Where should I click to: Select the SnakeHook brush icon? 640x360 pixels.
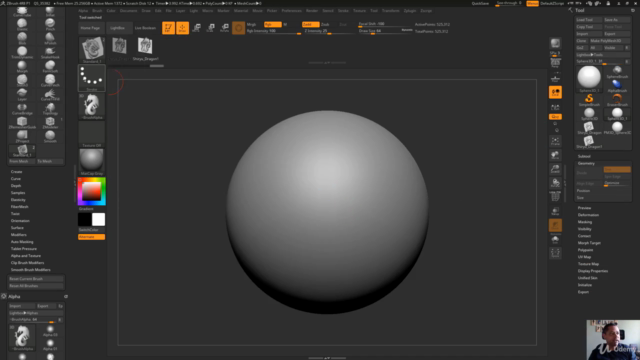(x=50, y=52)
